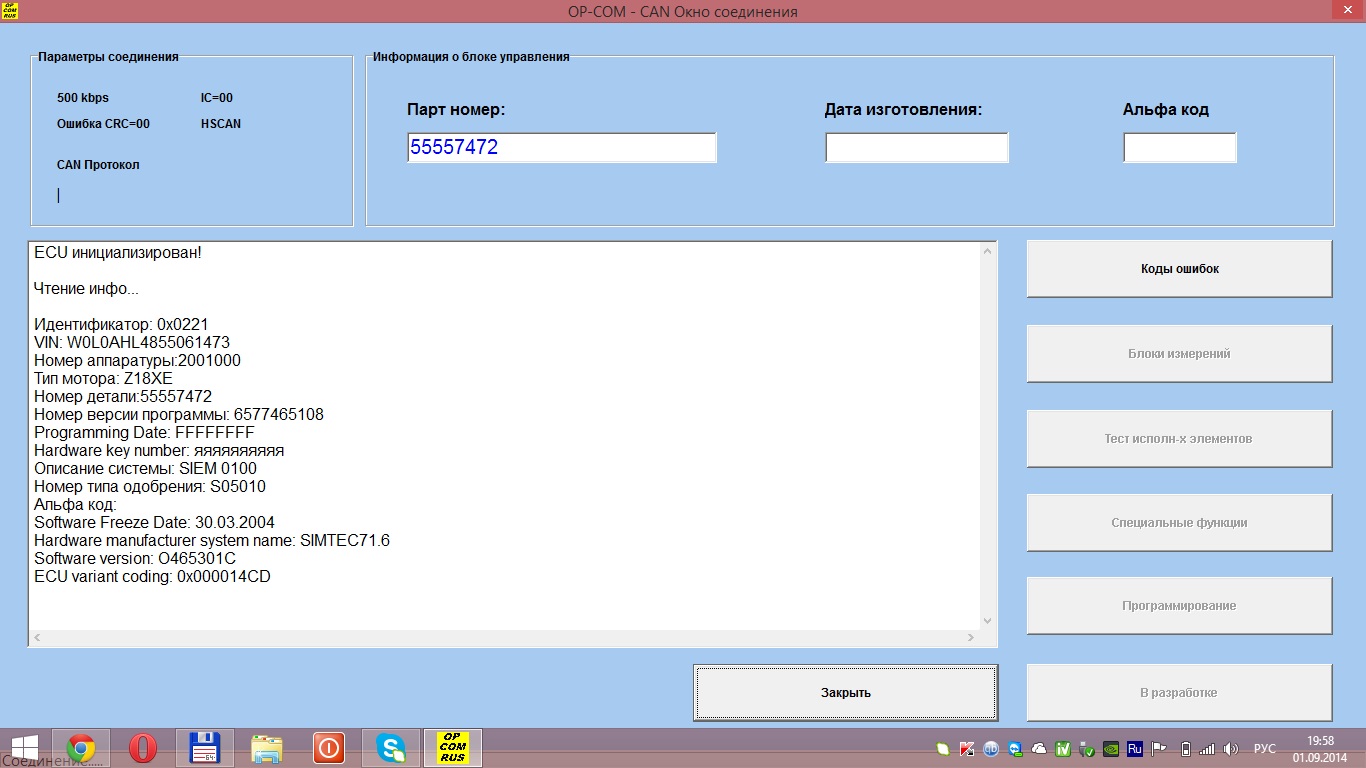Click the Парт номер field 55557472
Screen dimensions: 1366x768
pos(562,147)
